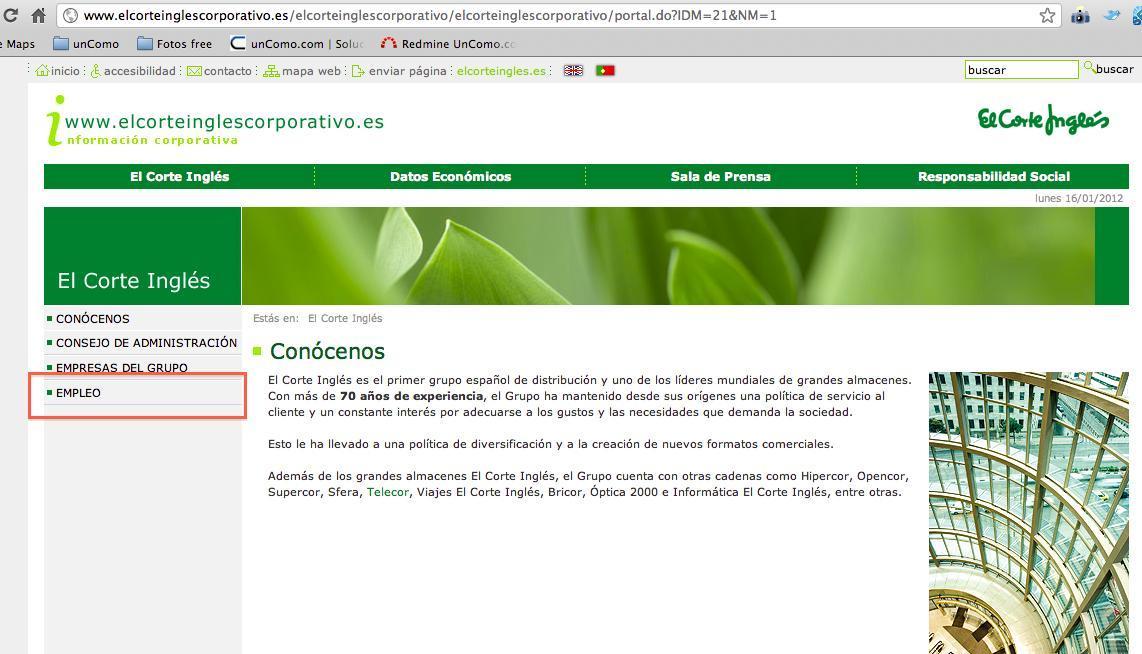This screenshot has height=654, width=1142.
Task: Select EMPLEO in the sidebar
Action: click(78, 393)
